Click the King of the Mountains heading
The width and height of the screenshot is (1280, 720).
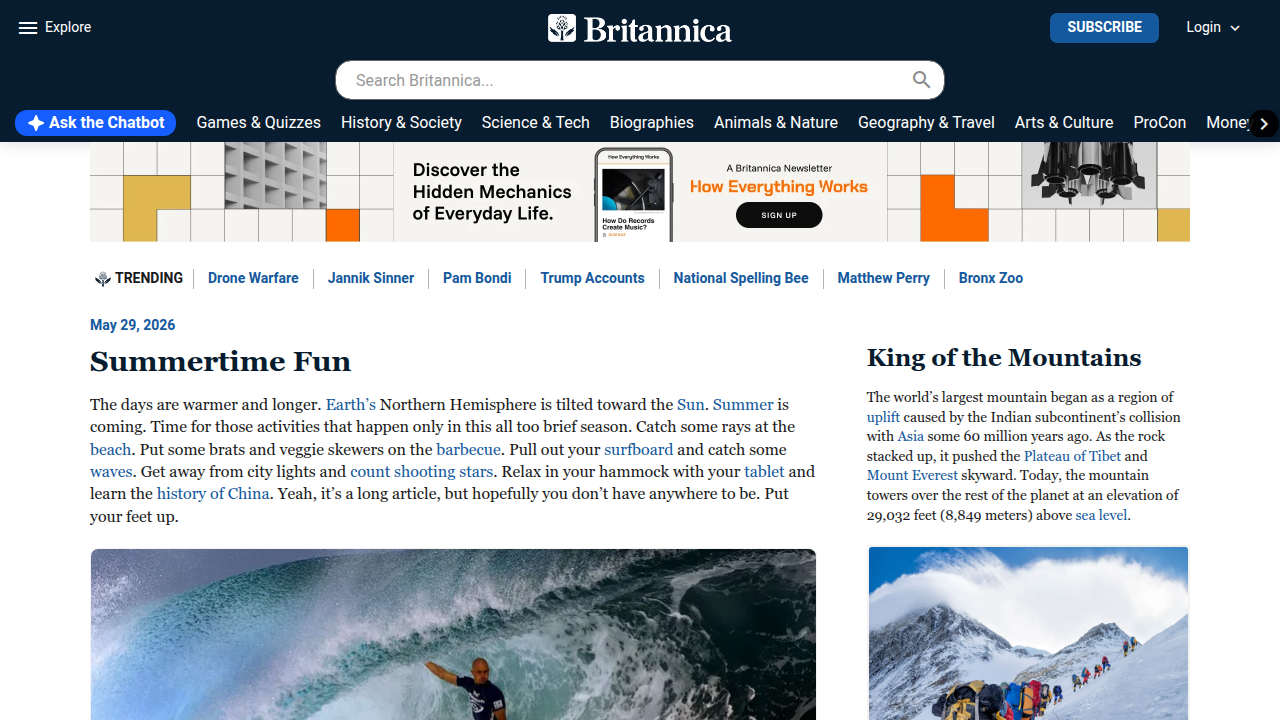coord(1004,358)
